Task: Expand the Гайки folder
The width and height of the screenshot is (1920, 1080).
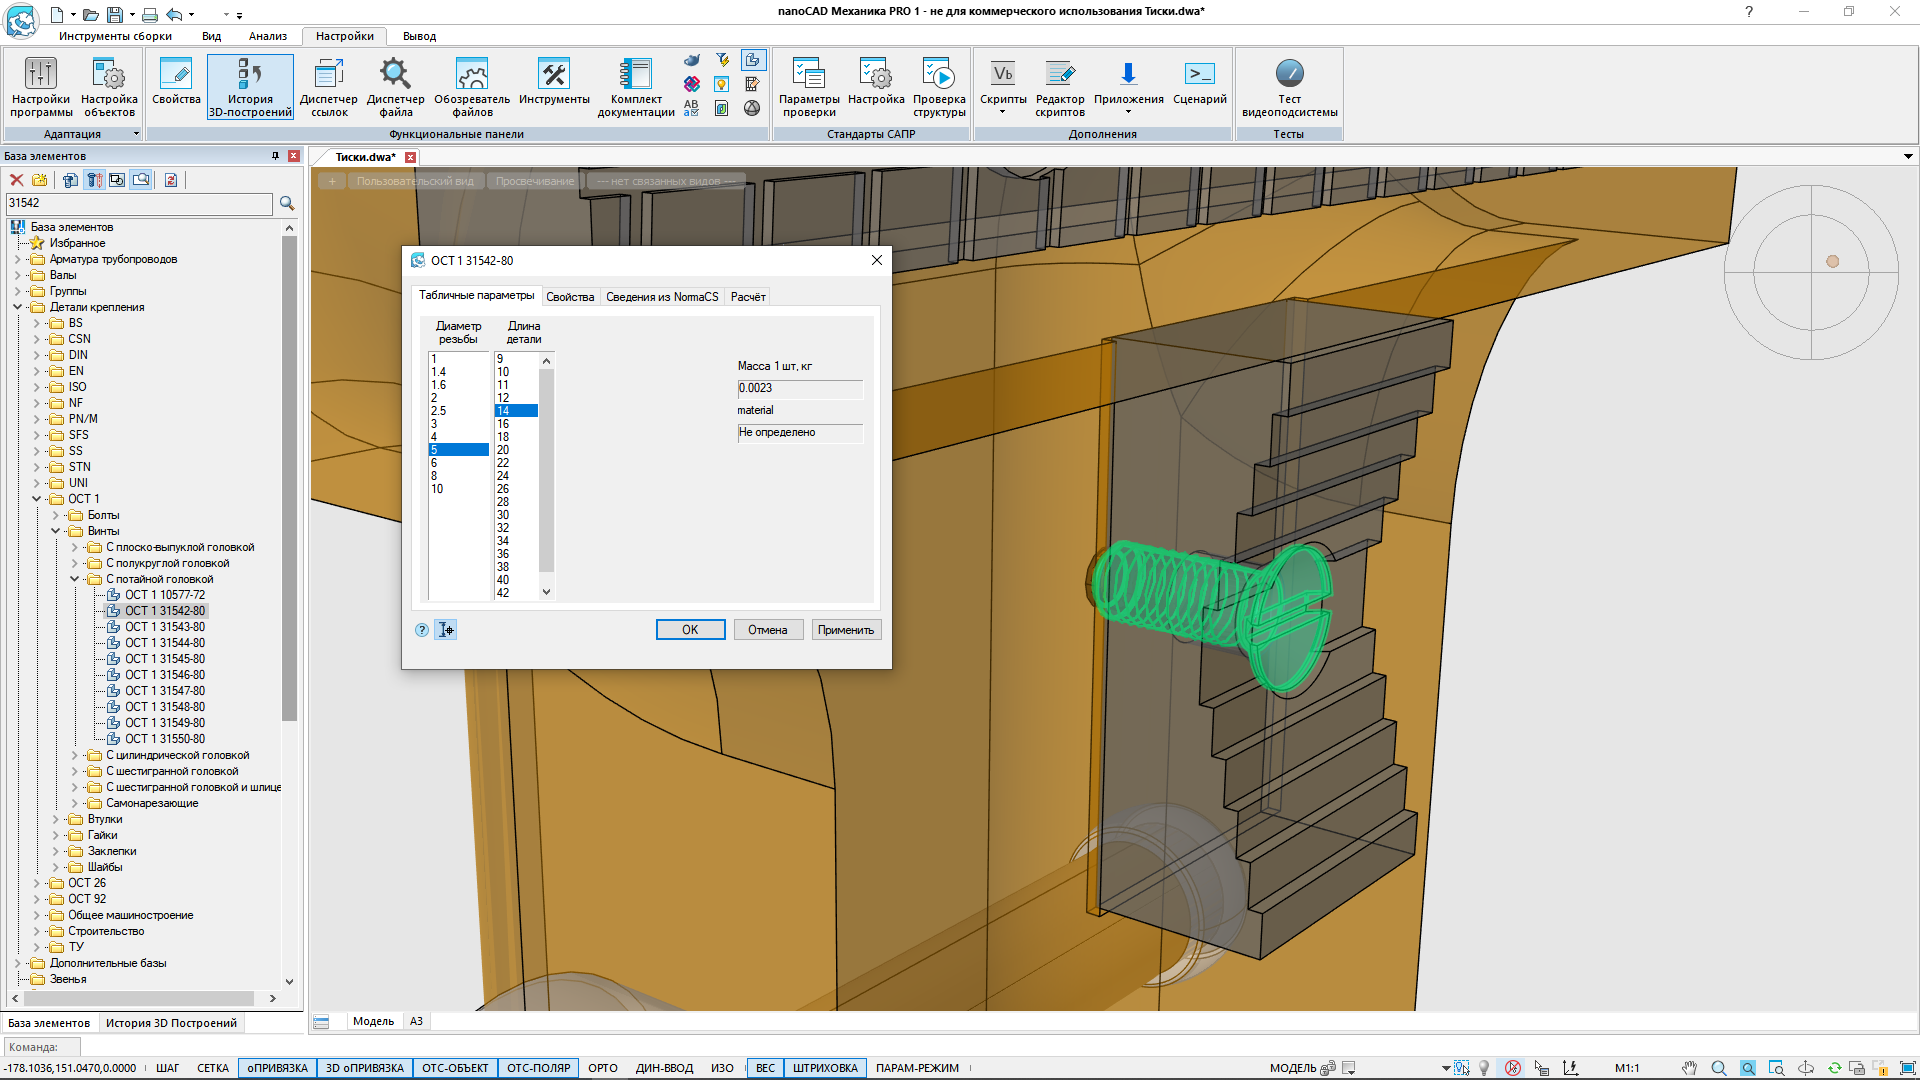Action: pyautogui.click(x=56, y=836)
